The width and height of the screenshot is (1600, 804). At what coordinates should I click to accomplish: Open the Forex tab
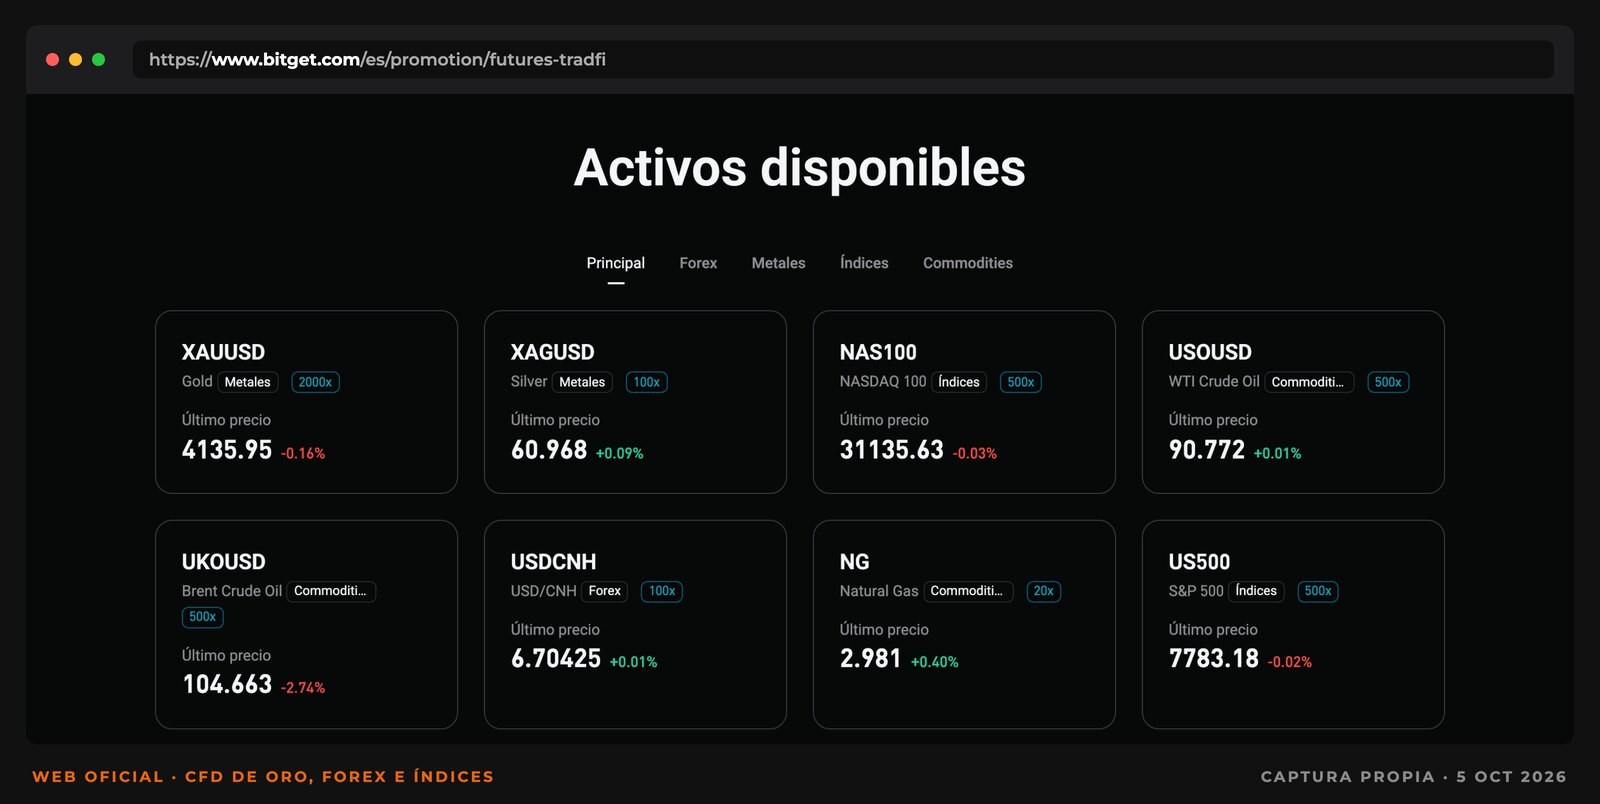(x=698, y=263)
